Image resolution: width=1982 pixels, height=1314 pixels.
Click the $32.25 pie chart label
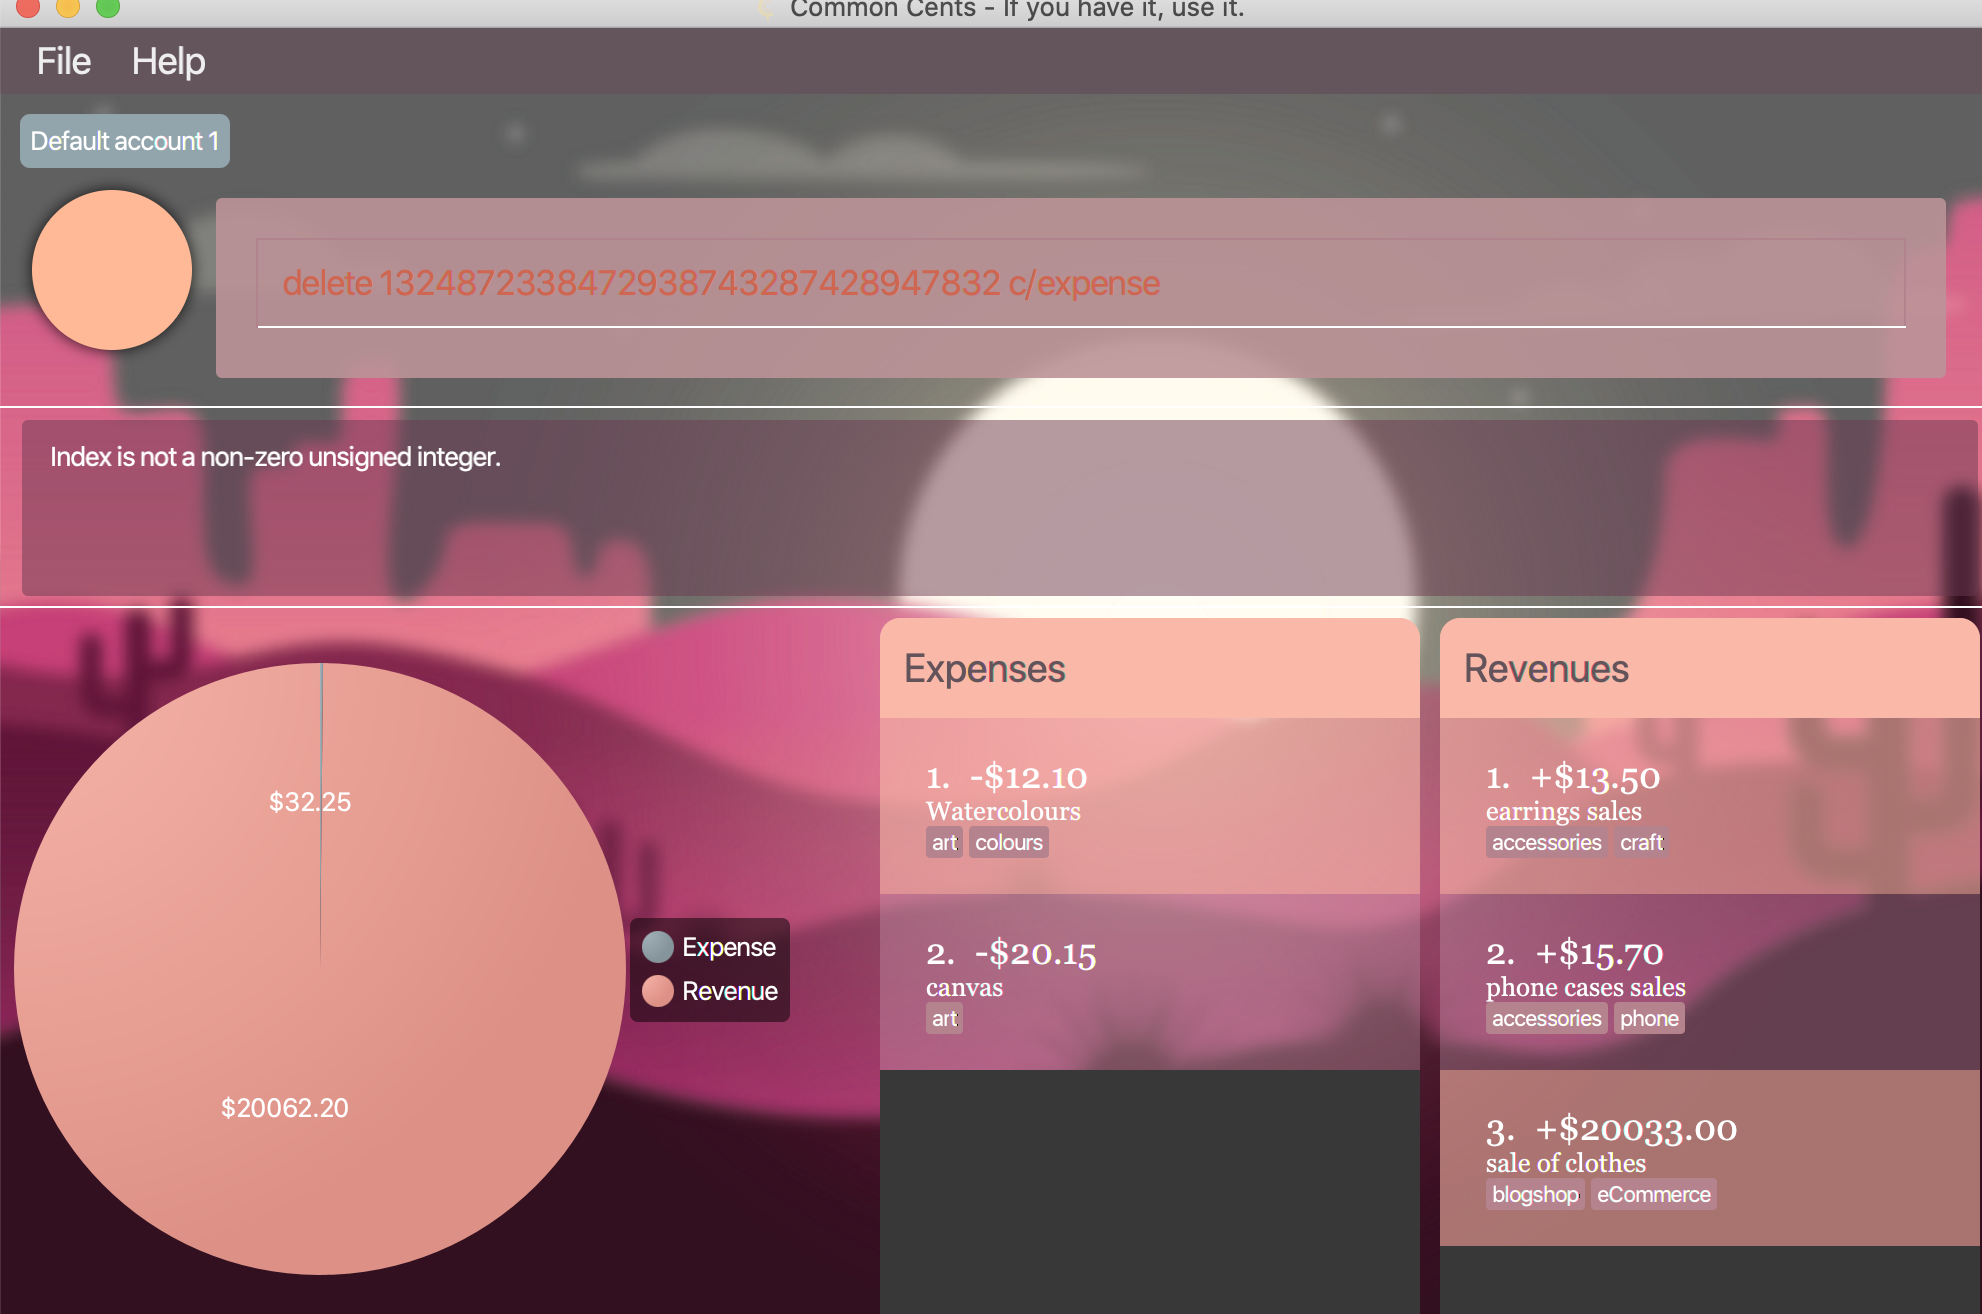pos(310,802)
